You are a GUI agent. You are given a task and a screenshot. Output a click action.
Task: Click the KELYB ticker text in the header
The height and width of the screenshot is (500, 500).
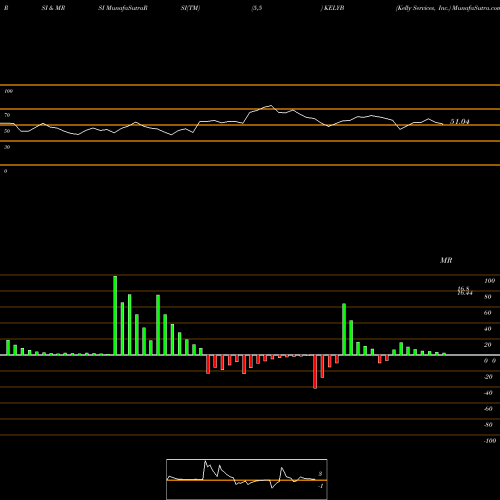click(x=334, y=8)
